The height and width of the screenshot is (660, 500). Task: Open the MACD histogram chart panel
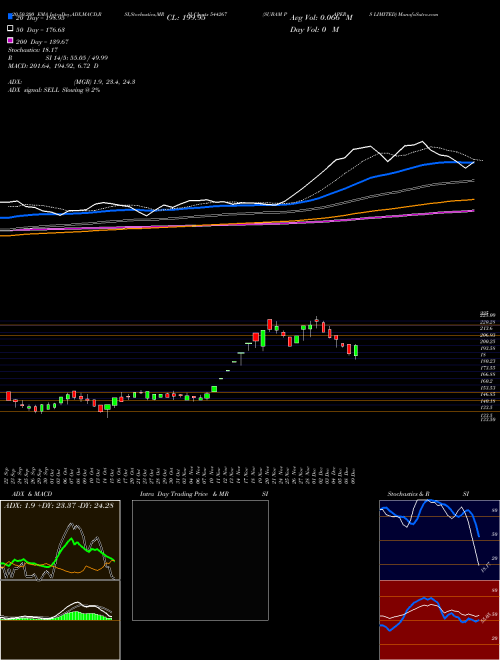pos(60,620)
